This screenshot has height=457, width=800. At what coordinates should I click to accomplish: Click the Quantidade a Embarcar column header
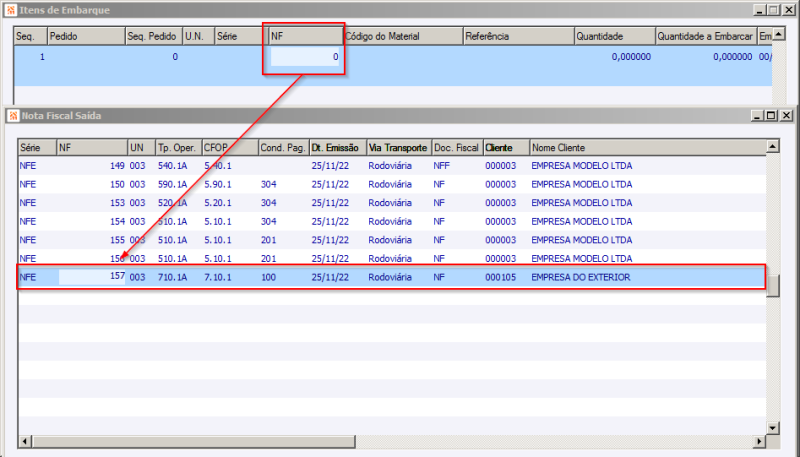706,36
